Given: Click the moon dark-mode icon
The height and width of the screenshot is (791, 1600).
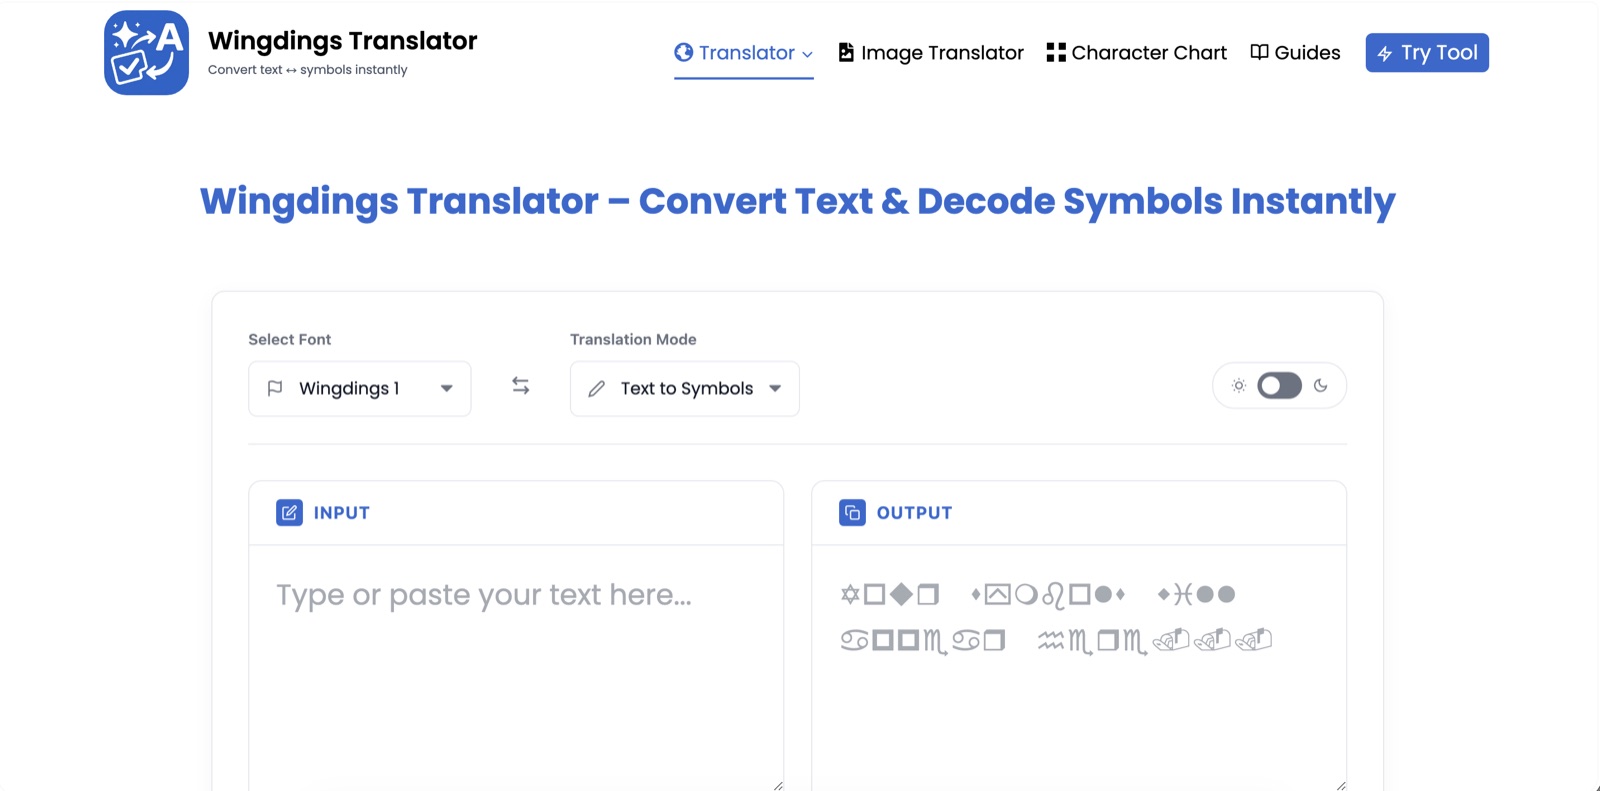Looking at the screenshot, I should click(x=1321, y=386).
